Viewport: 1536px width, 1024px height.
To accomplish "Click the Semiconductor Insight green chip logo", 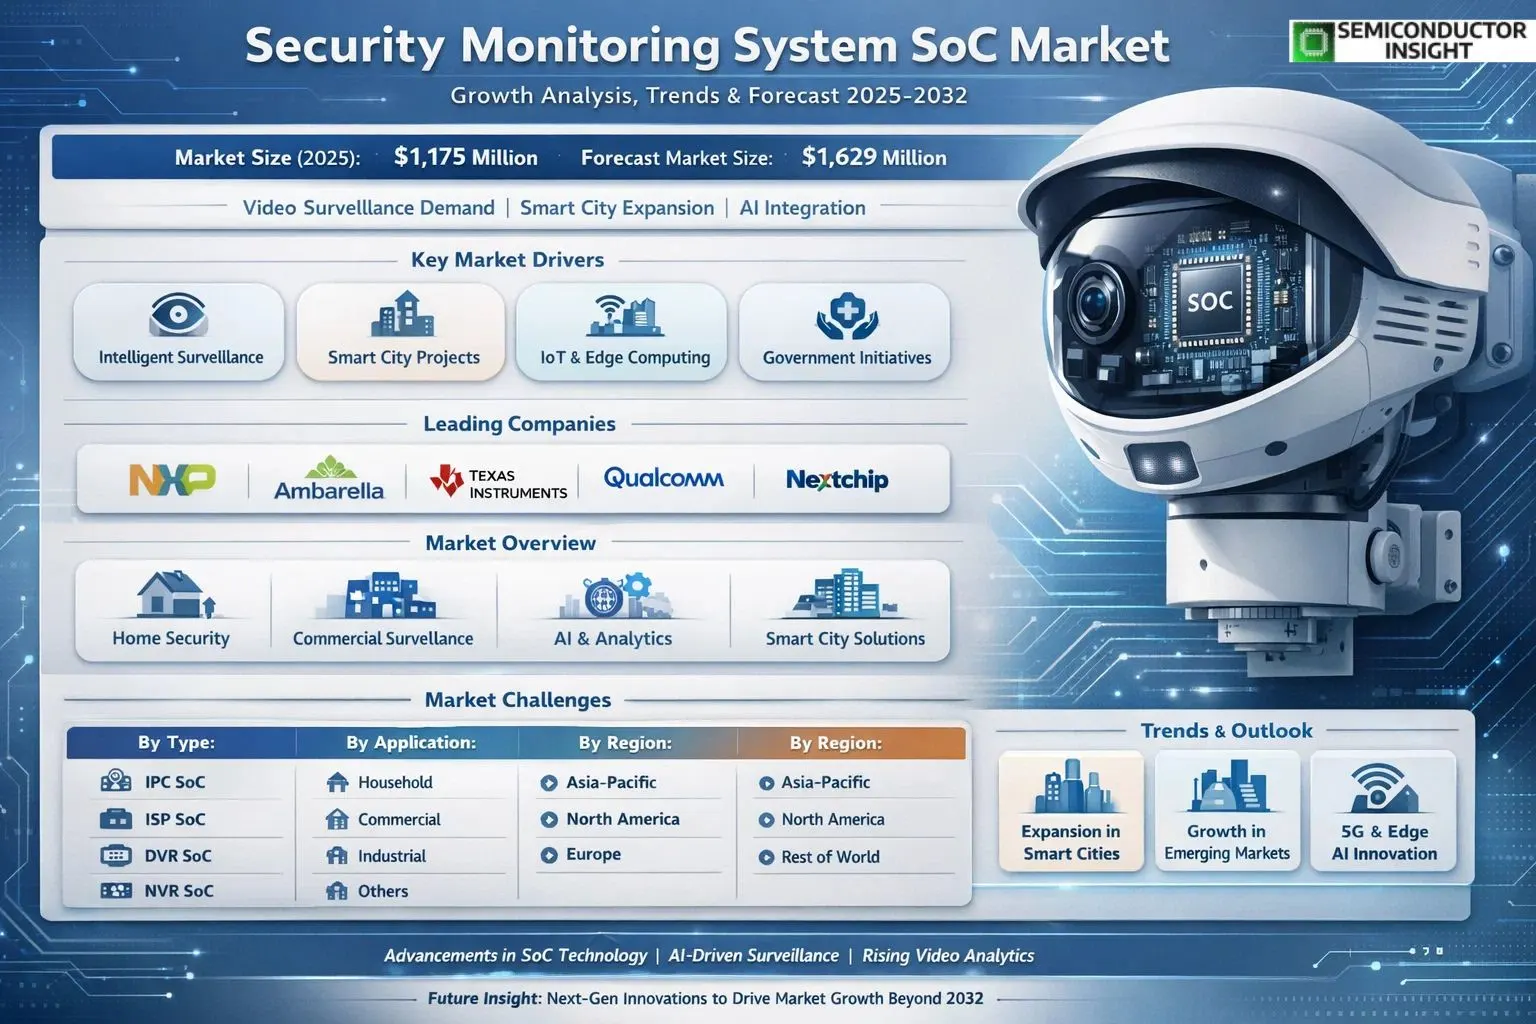I will [1311, 41].
